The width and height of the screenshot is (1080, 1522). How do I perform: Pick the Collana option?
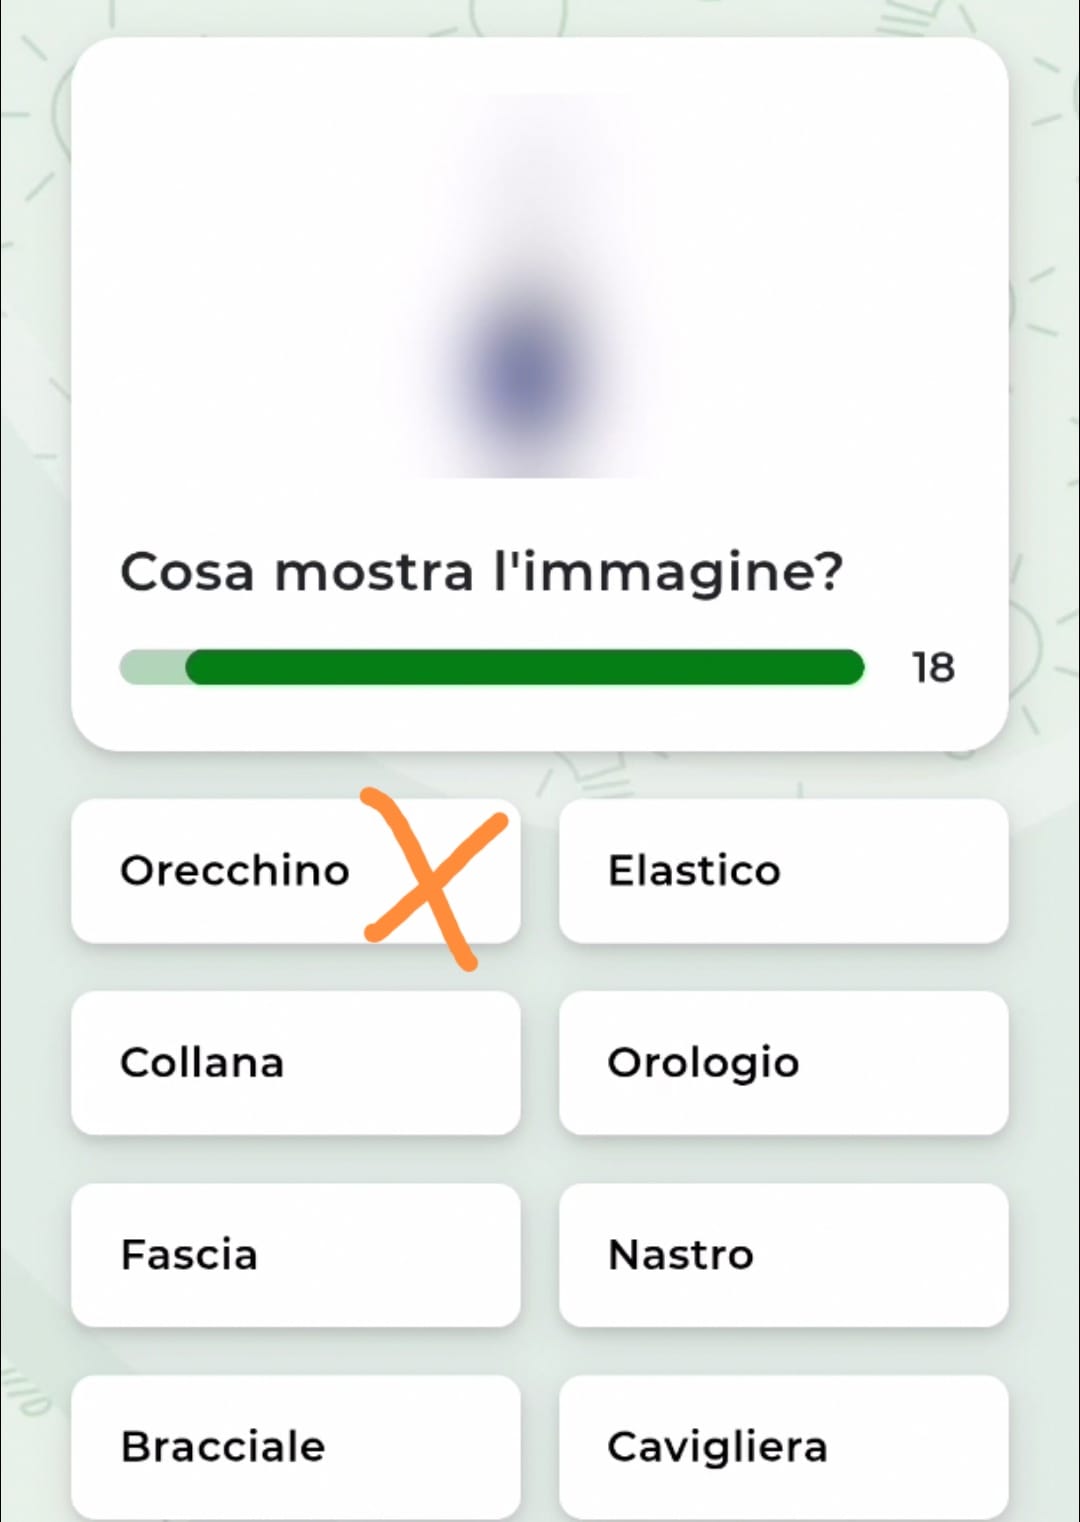(x=295, y=1063)
